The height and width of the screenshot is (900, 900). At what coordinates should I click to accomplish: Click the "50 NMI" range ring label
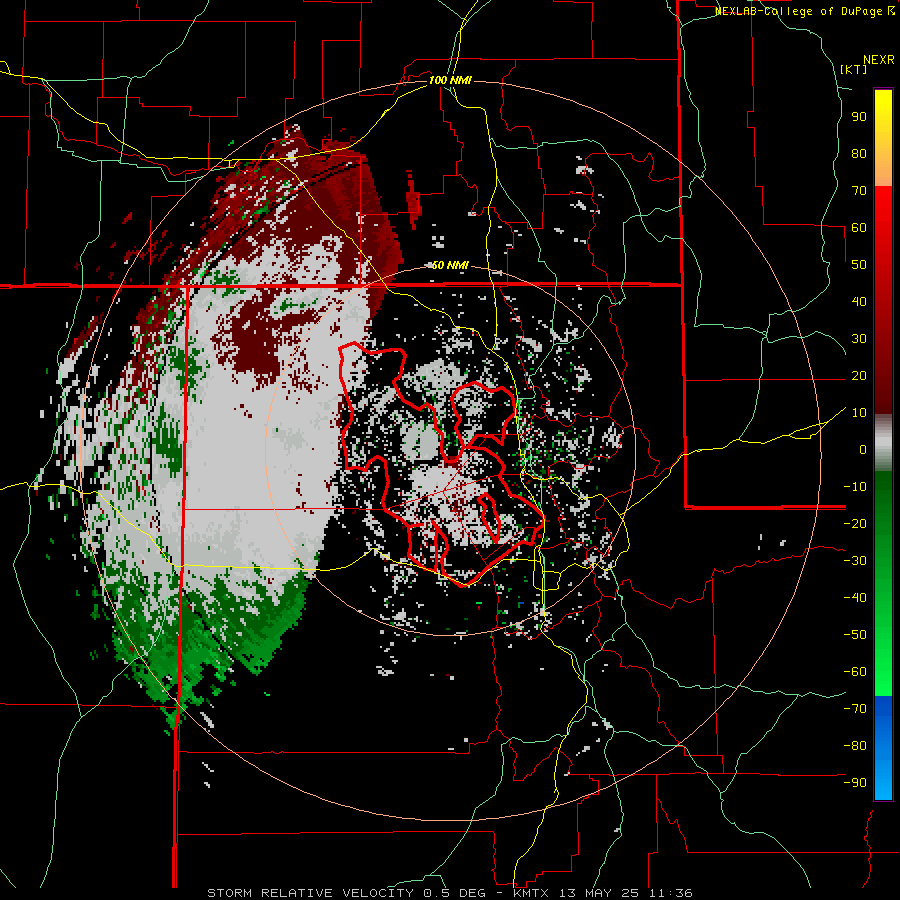tap(450, 265)
